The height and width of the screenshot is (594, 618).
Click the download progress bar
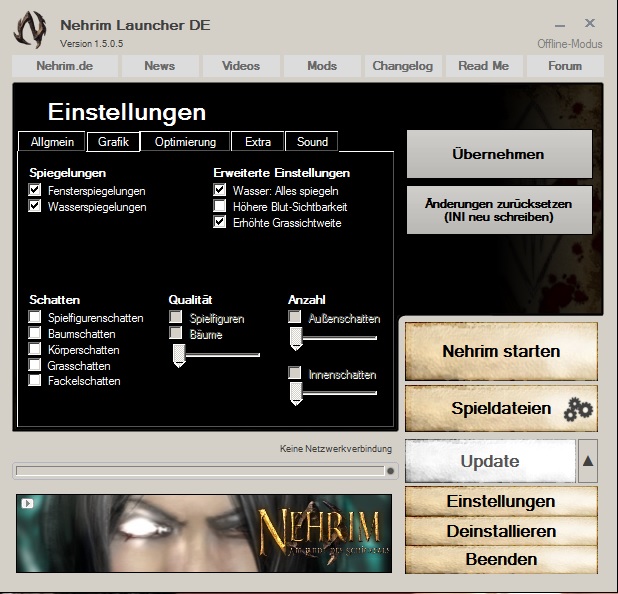200,471
